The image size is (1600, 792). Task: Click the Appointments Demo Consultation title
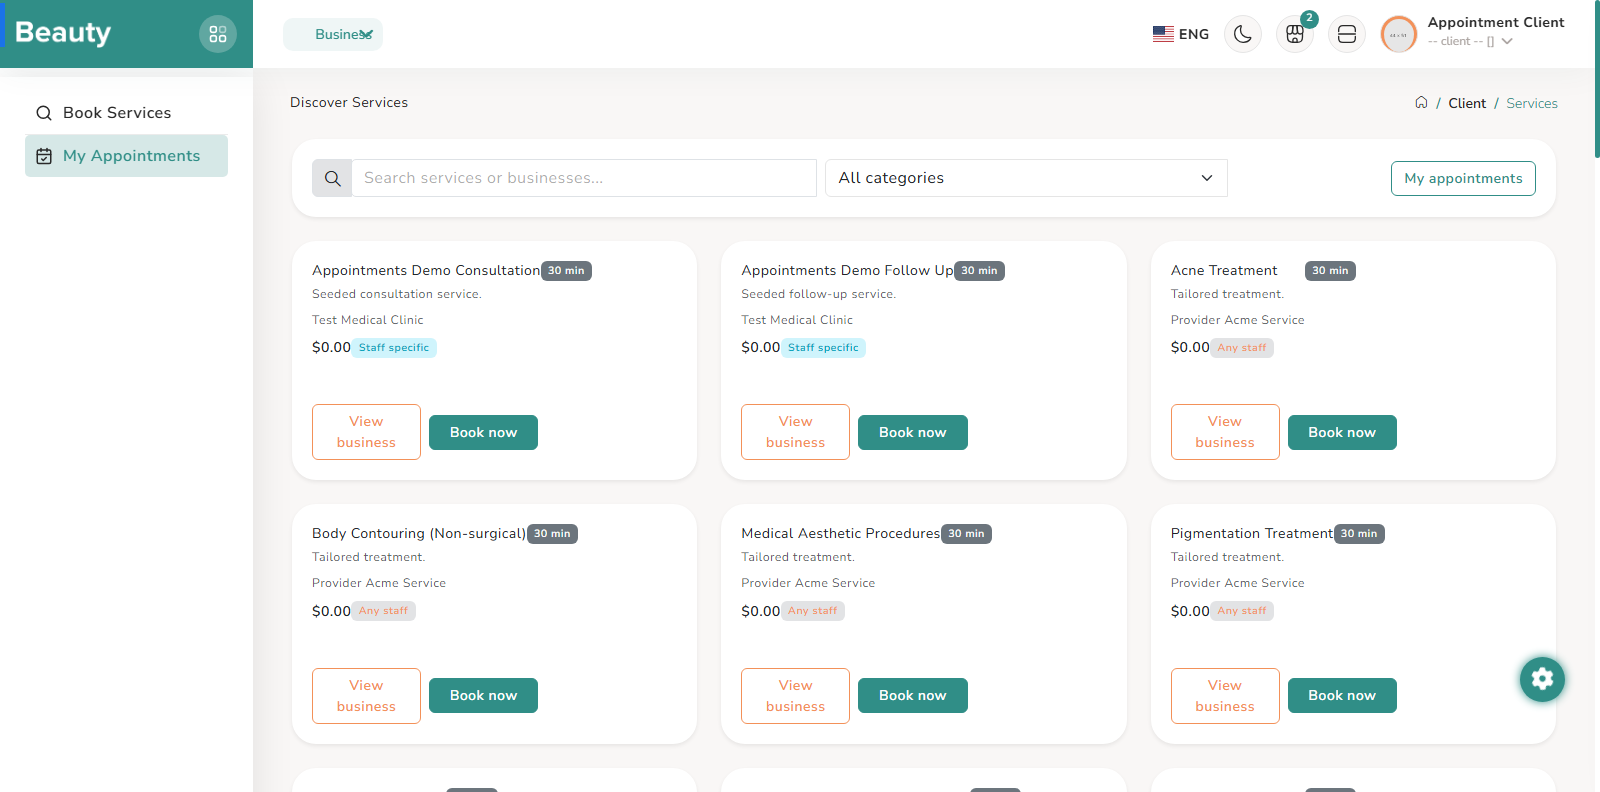[x=426, y=270]
